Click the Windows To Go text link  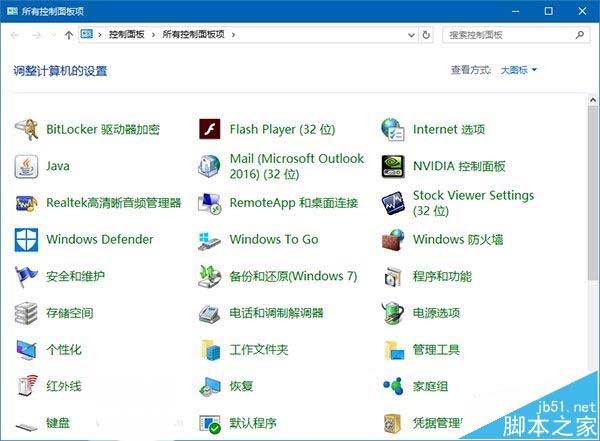click(x=274, y=239)
